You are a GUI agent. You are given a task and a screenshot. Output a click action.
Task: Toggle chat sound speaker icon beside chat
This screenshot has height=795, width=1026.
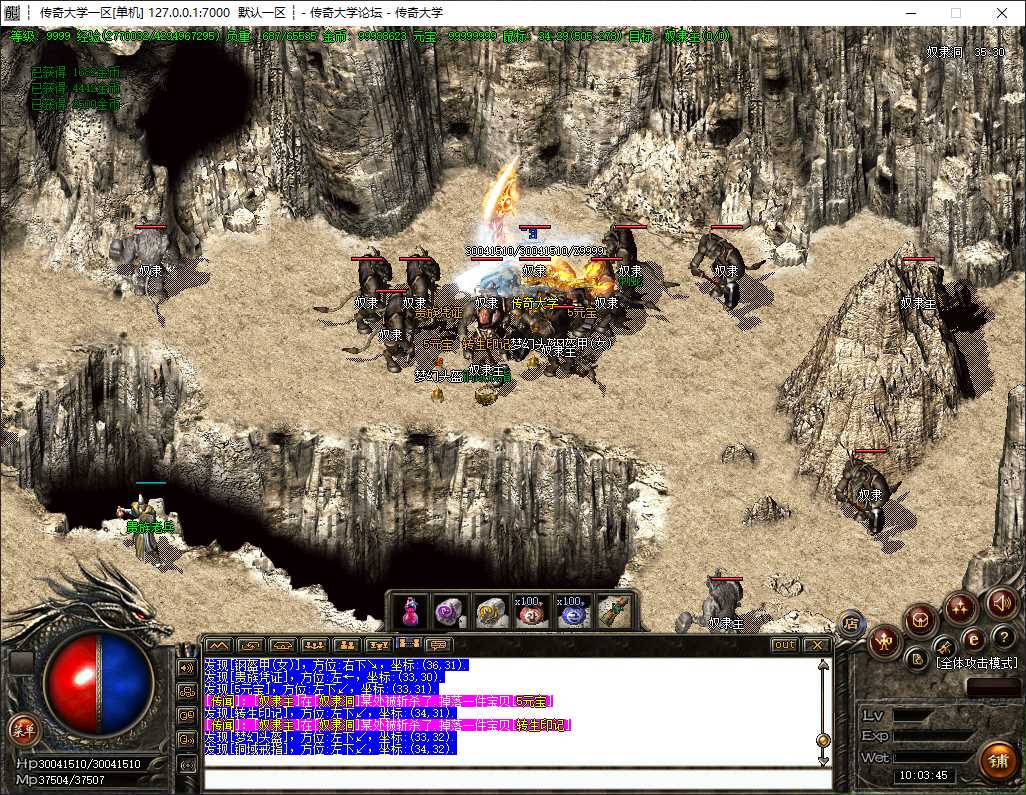[x=187, y=668]
